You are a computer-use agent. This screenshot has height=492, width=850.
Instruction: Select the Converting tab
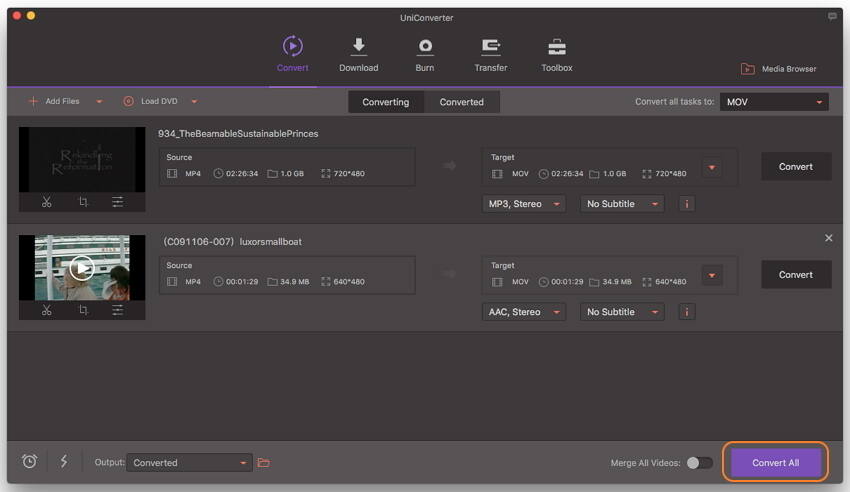point(385,102)
